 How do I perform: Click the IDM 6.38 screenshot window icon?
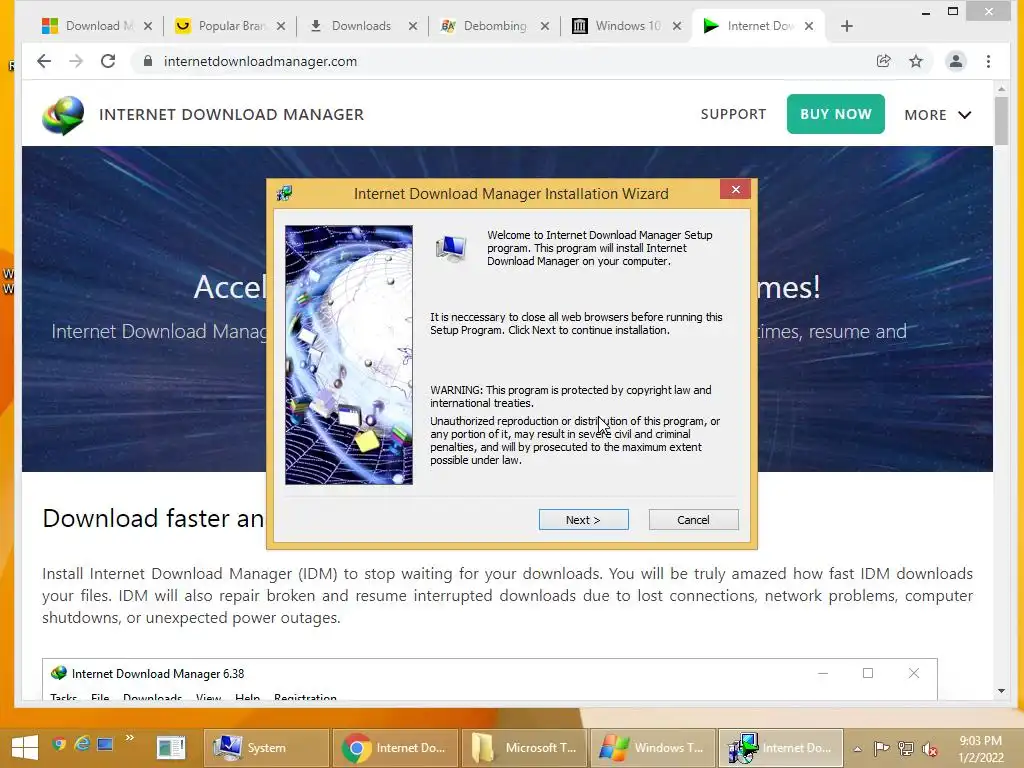[x=59, y=673]
